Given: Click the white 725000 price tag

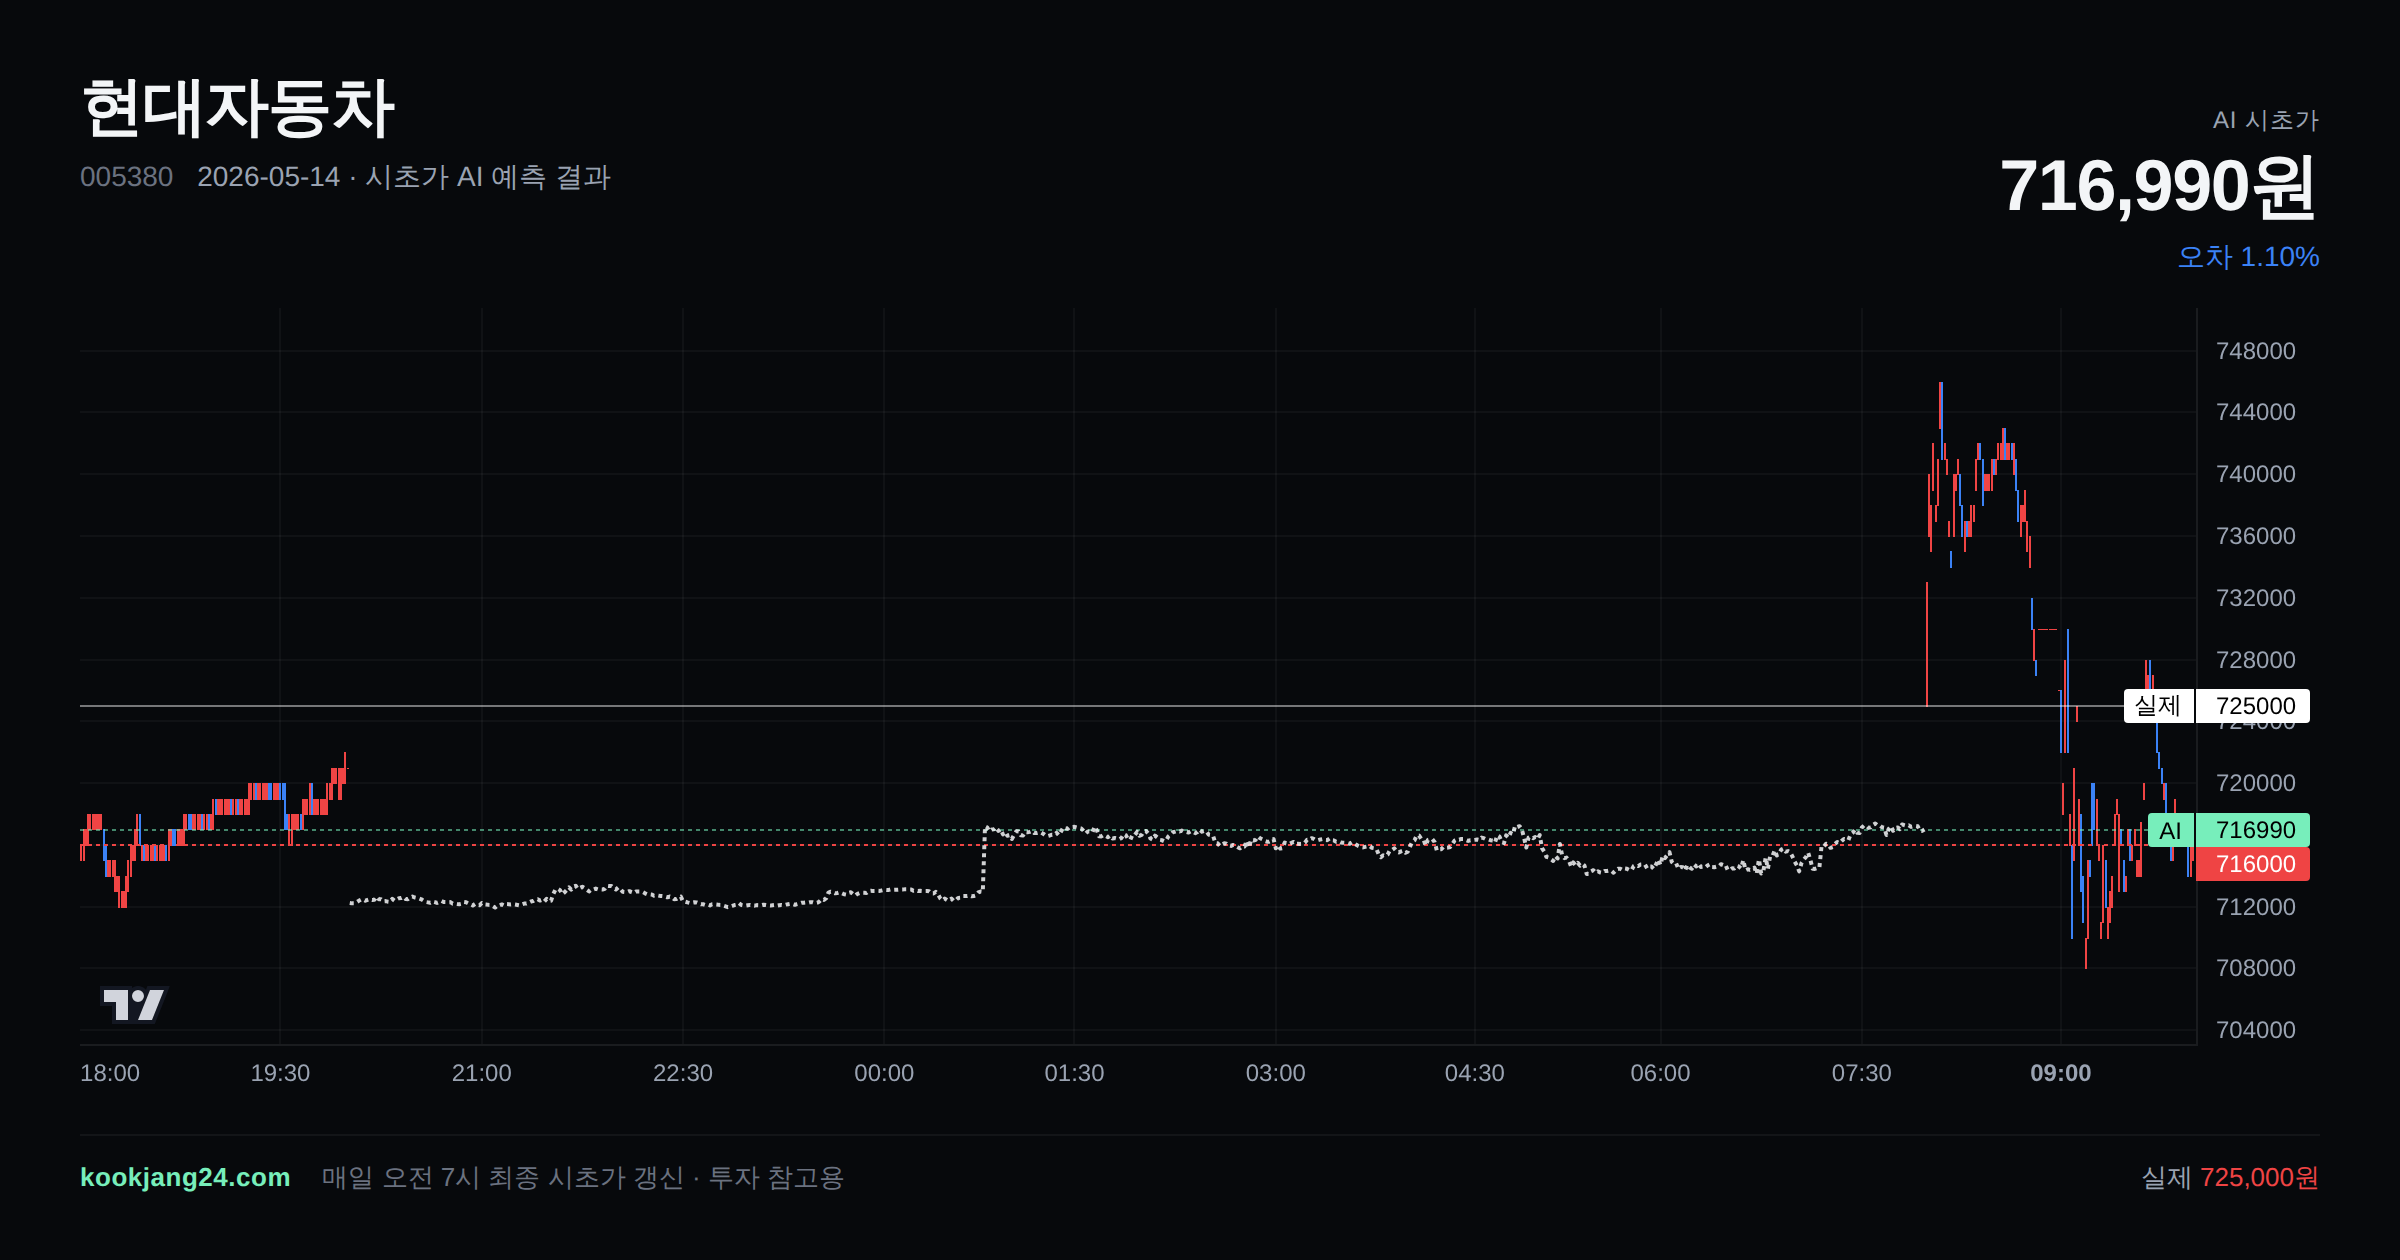Looking at the screenshot, I should coord(2253,706).
